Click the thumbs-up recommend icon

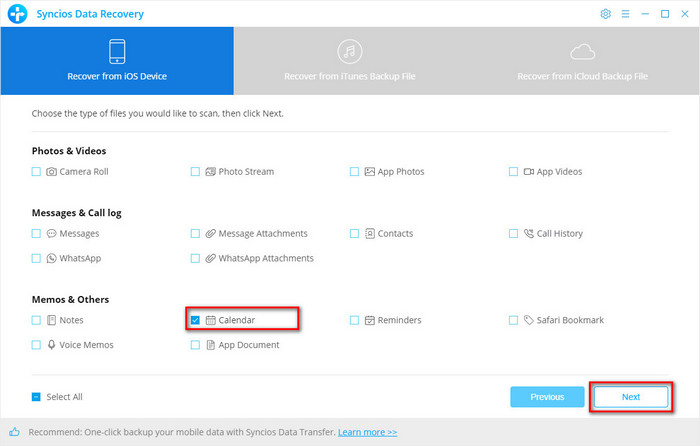(14, 432)
